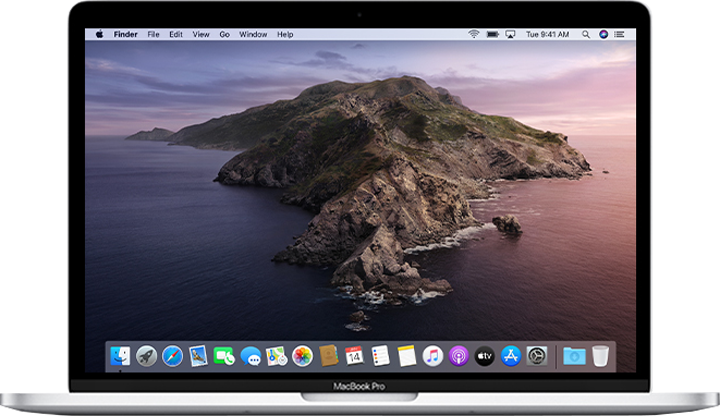Launch the Music app from dock

(x=433, y=356)
